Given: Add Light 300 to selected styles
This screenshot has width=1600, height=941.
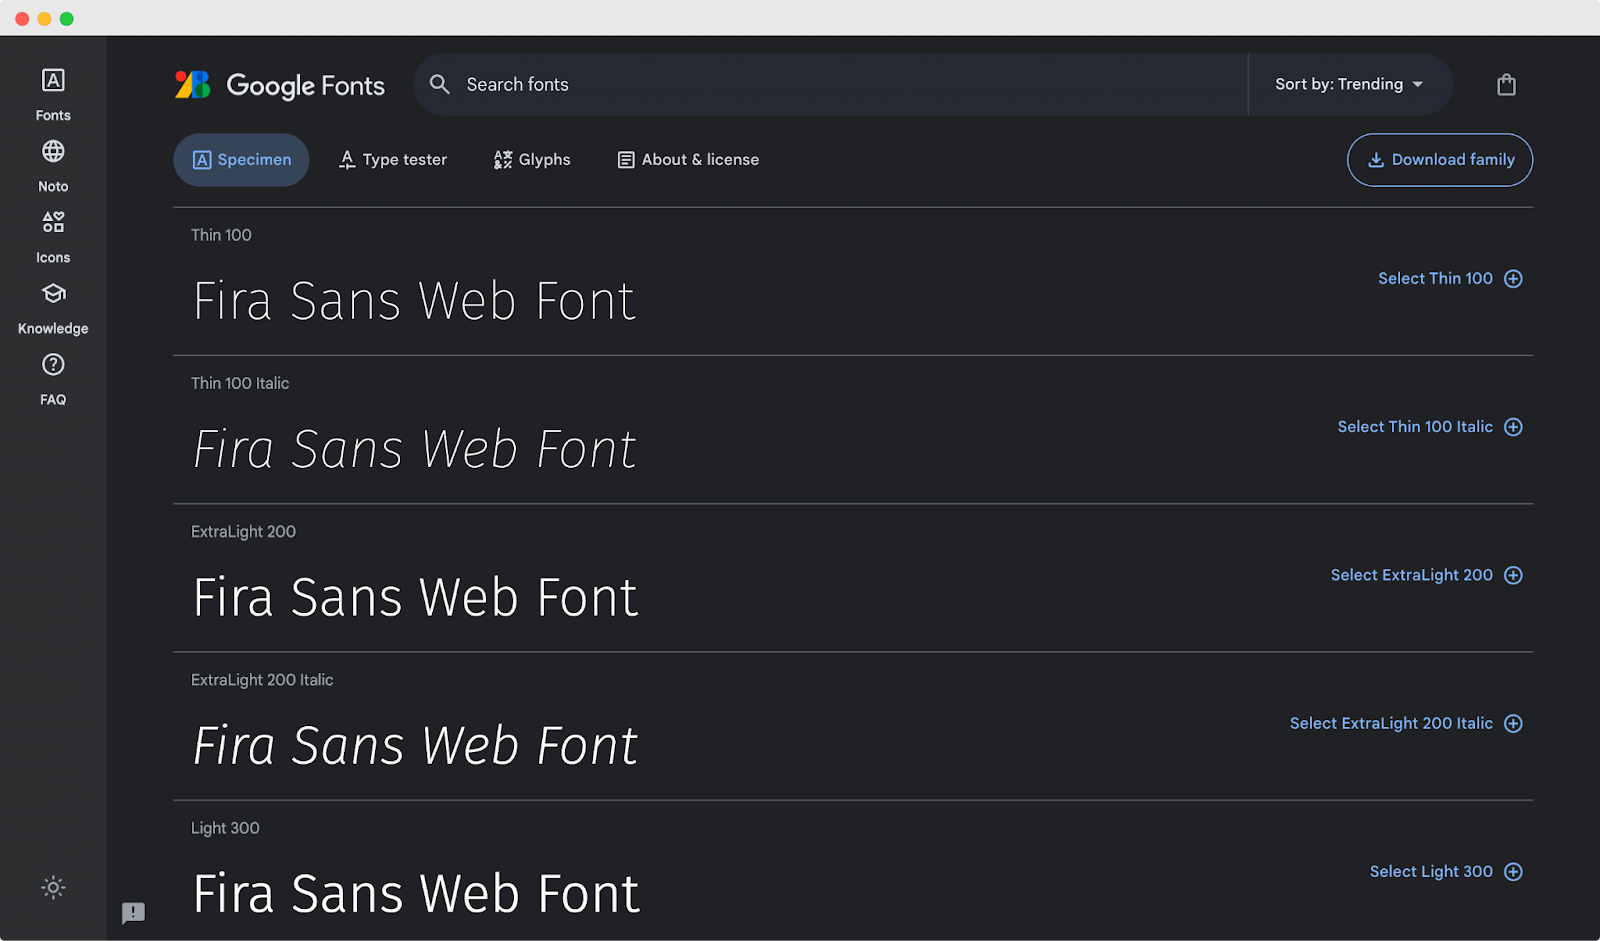Looking at the screenshot, I should click(1444, 871).
